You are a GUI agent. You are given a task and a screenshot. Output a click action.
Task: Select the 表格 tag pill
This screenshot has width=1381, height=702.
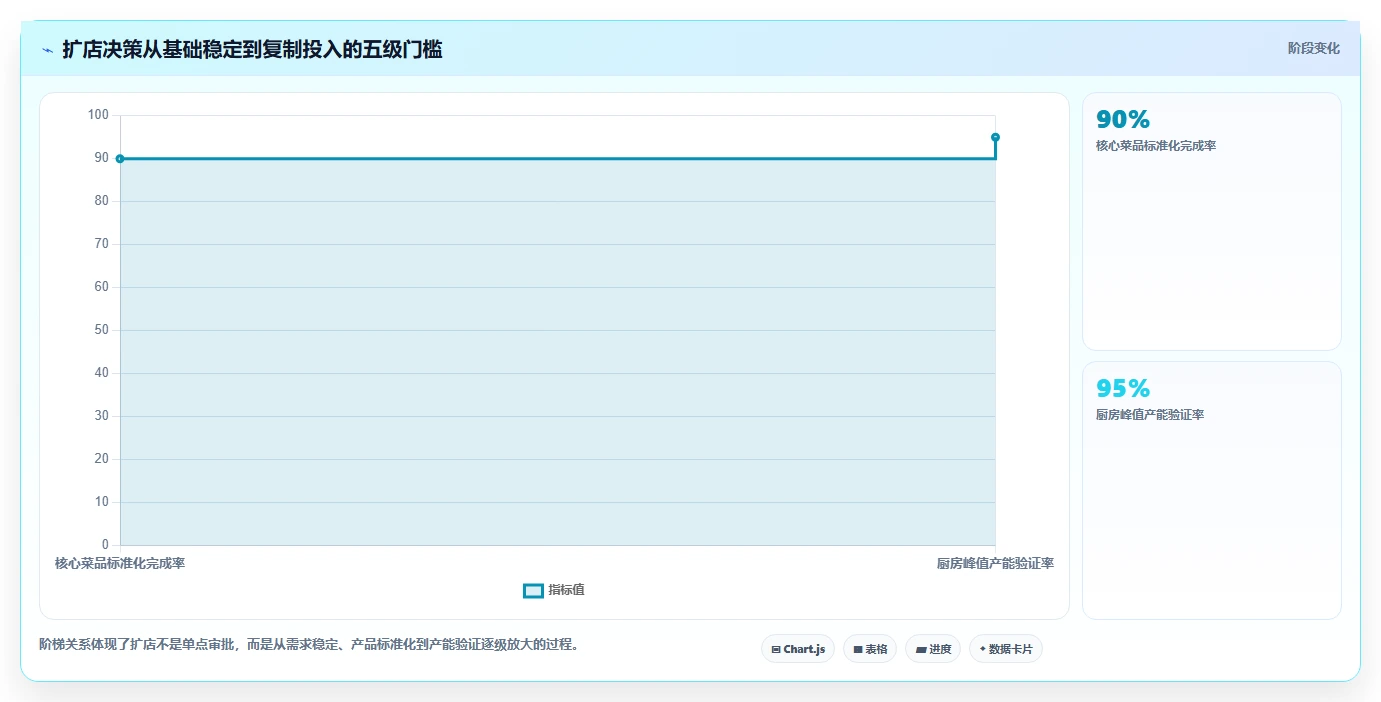(870, 649)
